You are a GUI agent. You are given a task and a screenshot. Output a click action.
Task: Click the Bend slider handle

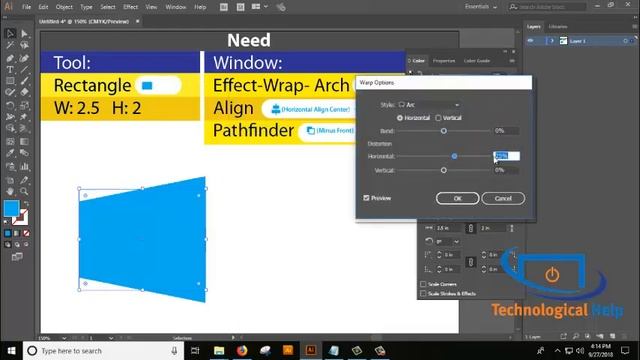tap(444, 131)
